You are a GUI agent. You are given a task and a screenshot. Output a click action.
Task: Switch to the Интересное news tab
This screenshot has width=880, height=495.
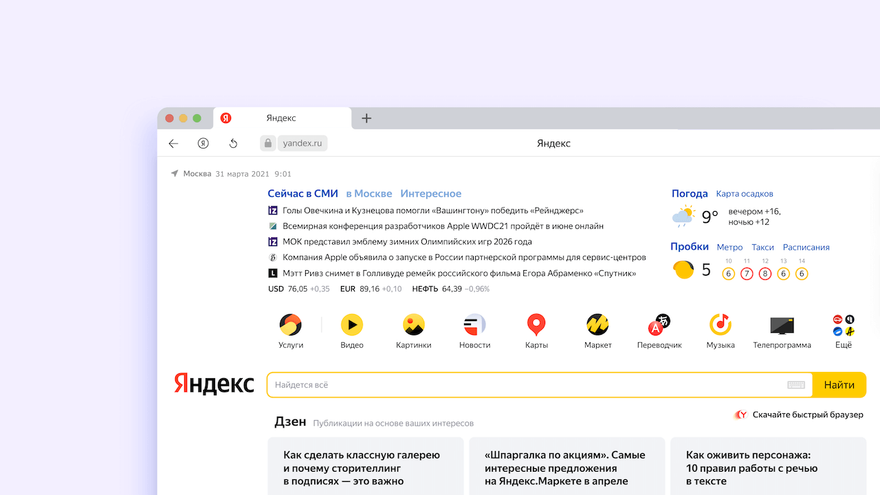click(x=430, y=194)
